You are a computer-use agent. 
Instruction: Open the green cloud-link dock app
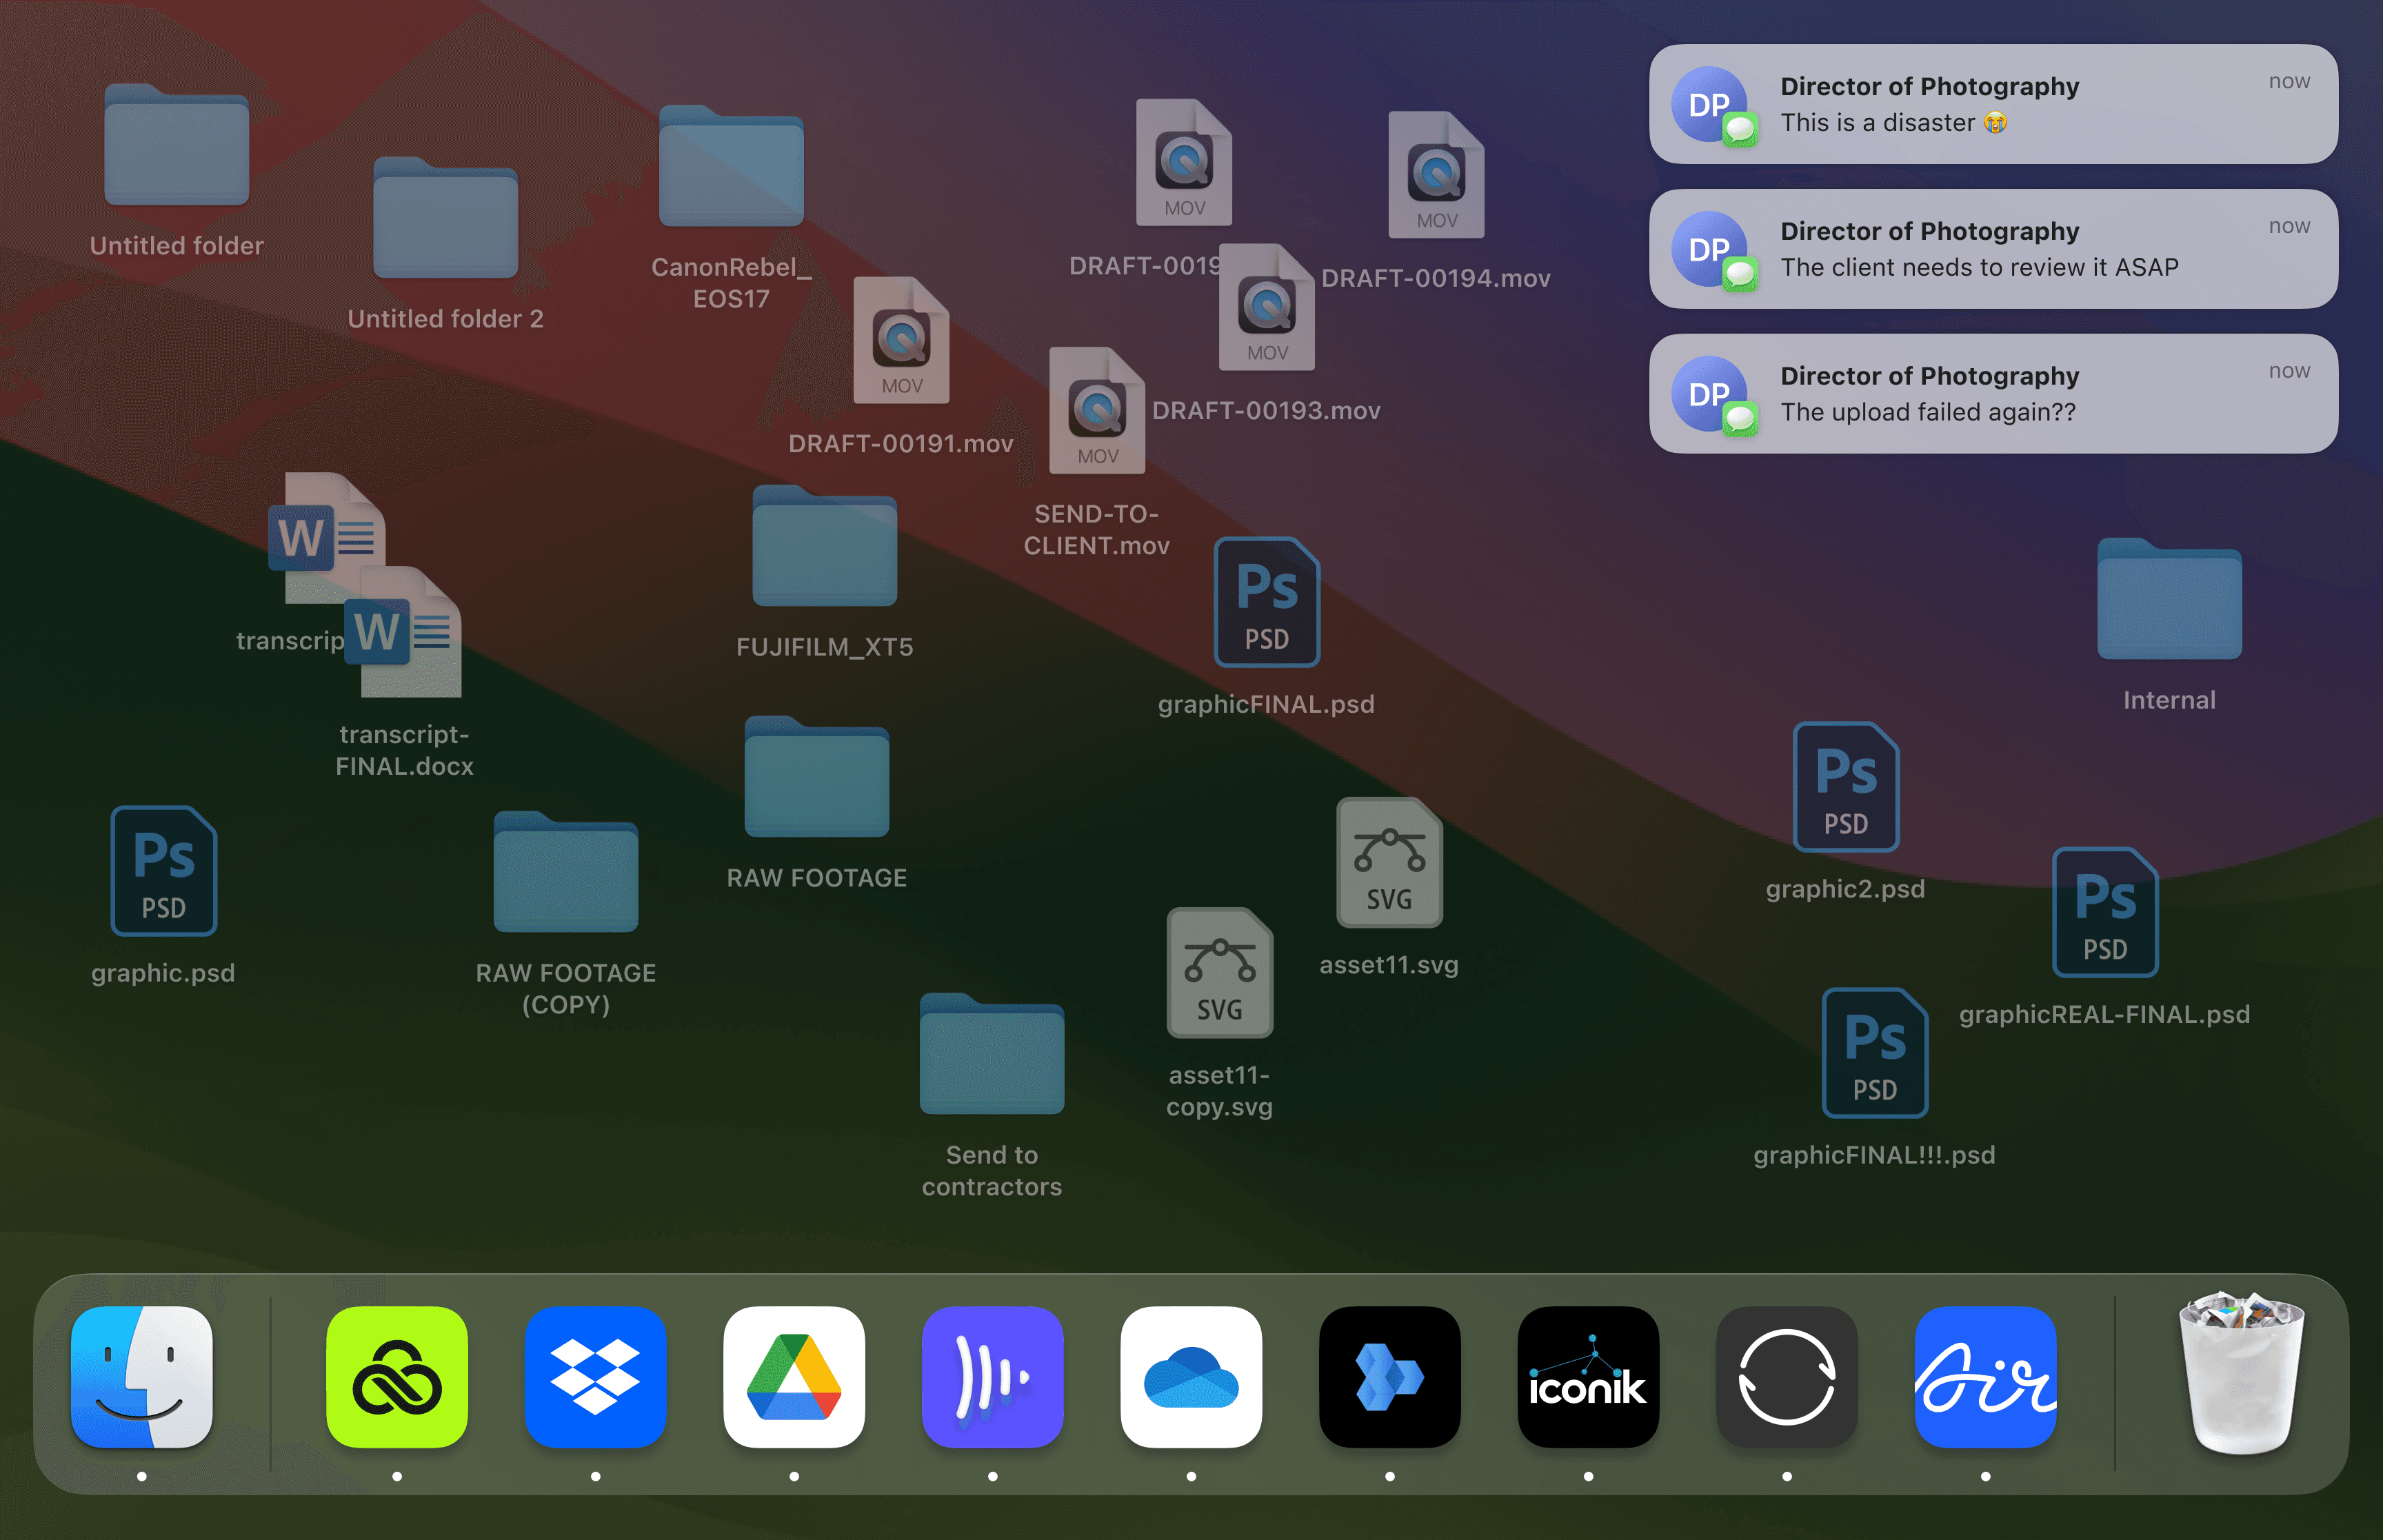397,1376
